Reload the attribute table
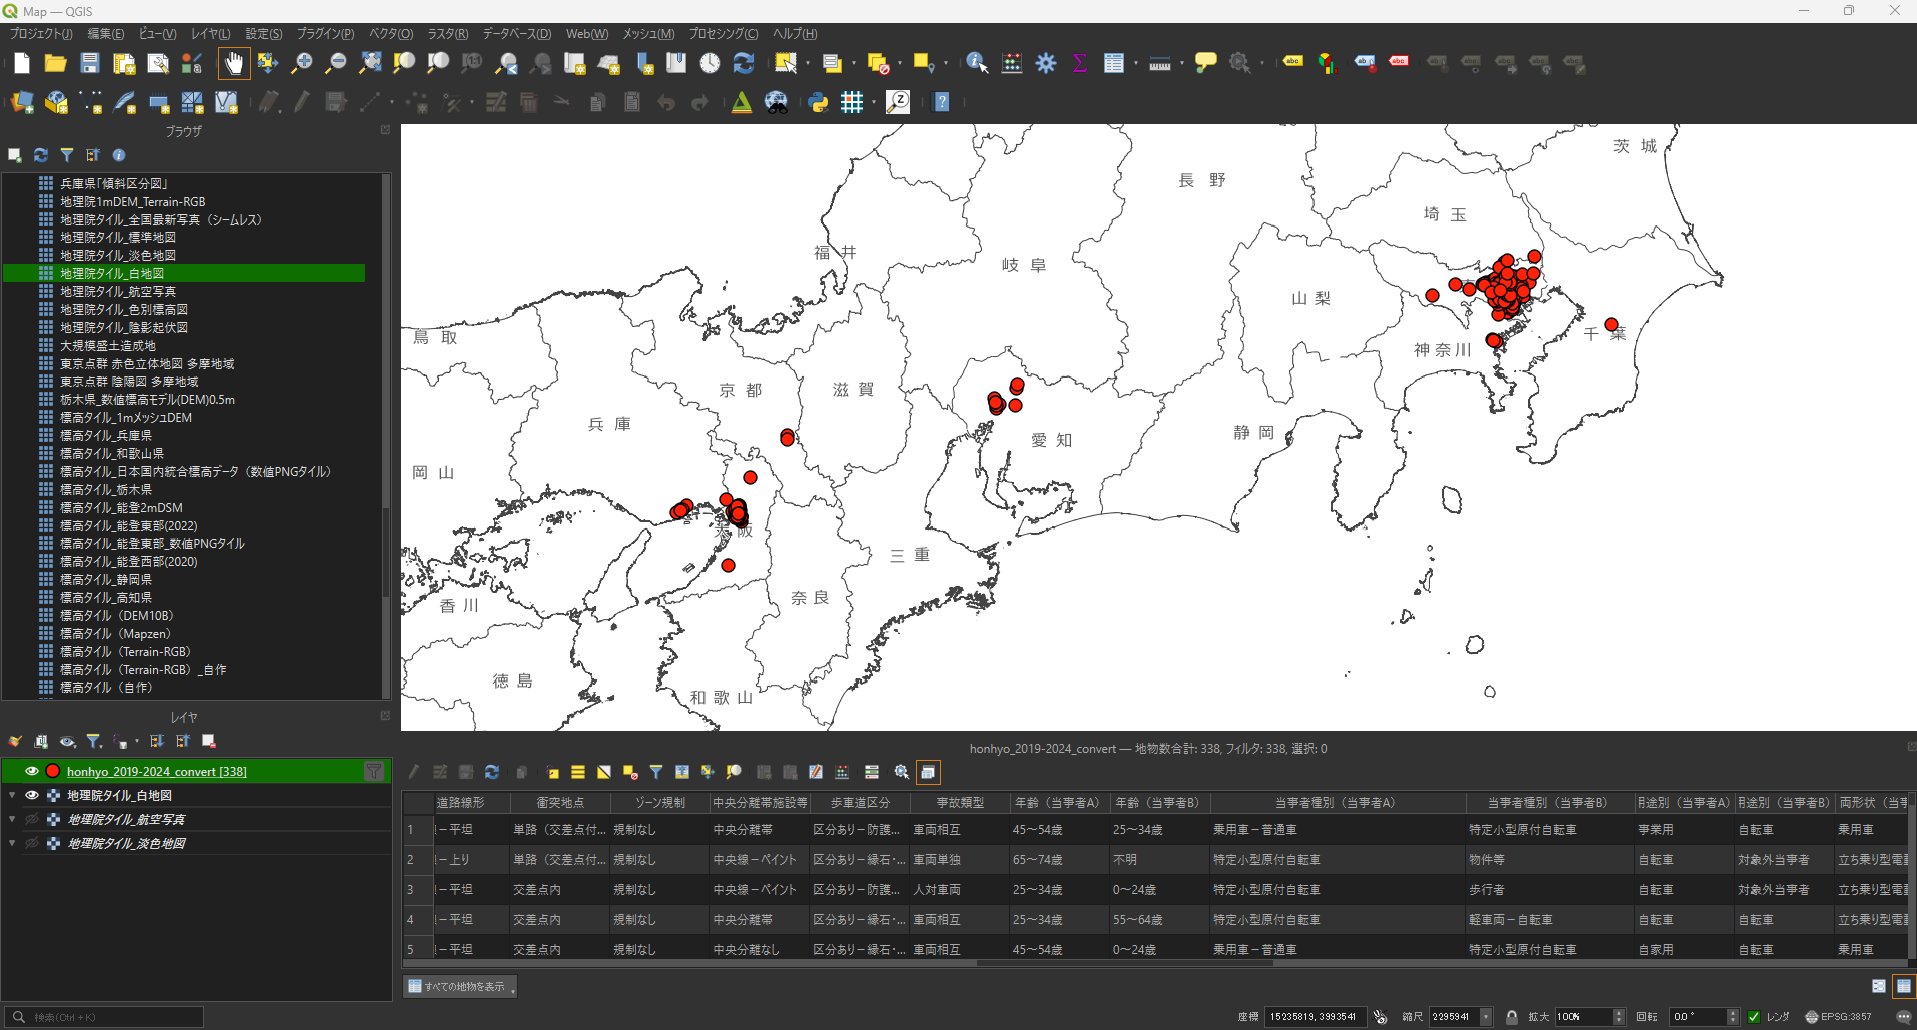The height and width of the screenshot is (1030, 1917). [492, 772]
